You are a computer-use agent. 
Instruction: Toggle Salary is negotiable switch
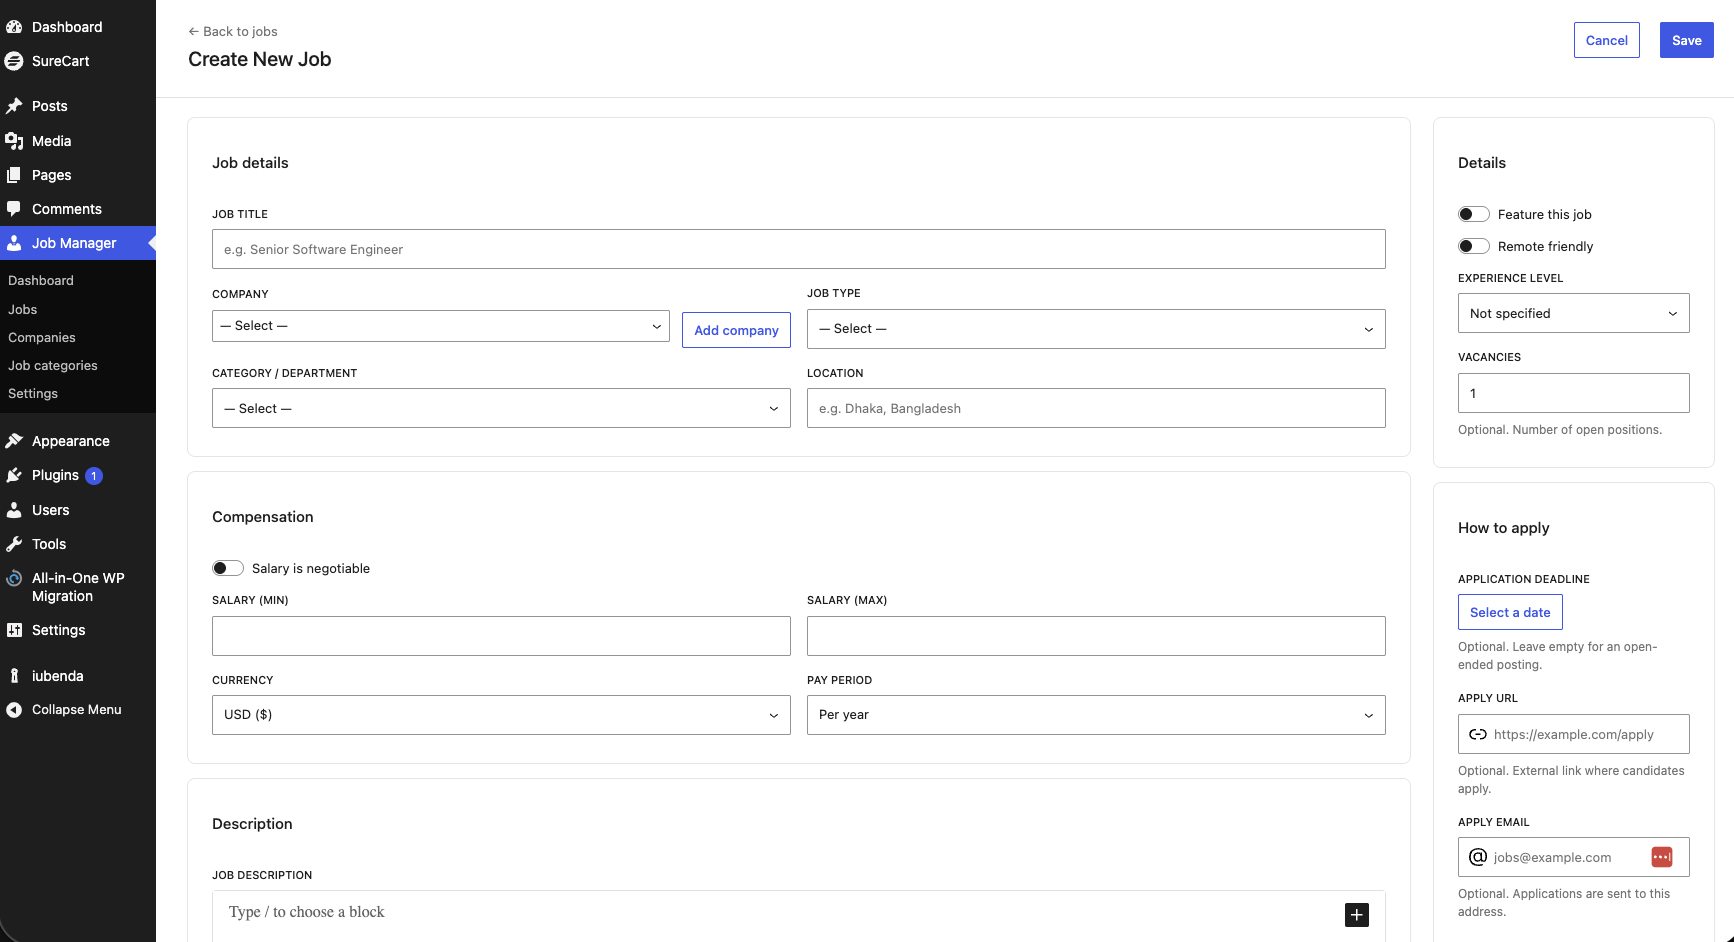coord(228,568)
